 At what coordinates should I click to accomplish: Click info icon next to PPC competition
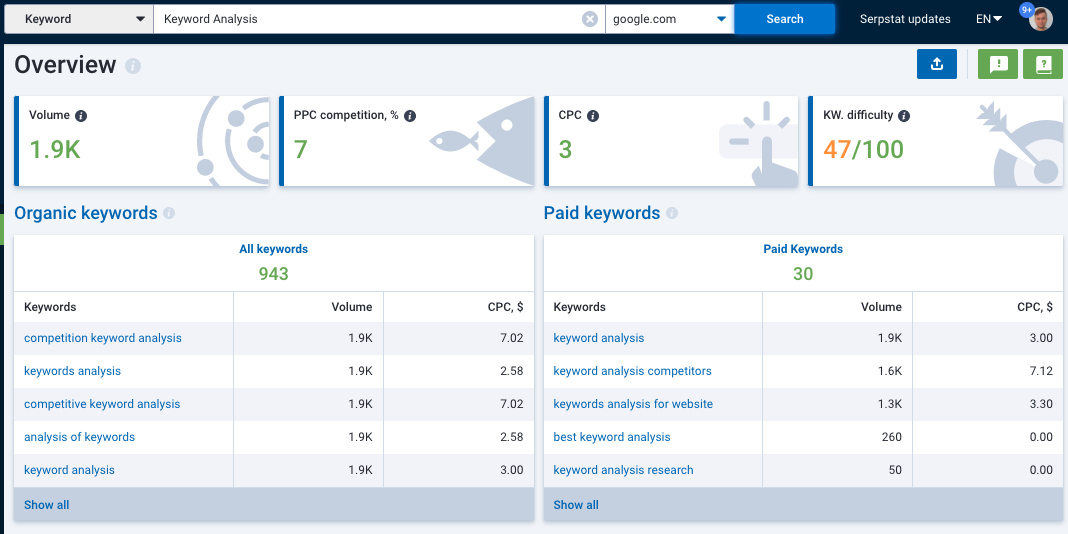tap(410, 116)
